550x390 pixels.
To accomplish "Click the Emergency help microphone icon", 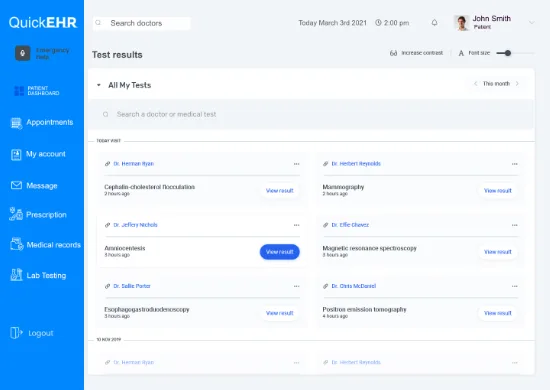I will [22, 53].
